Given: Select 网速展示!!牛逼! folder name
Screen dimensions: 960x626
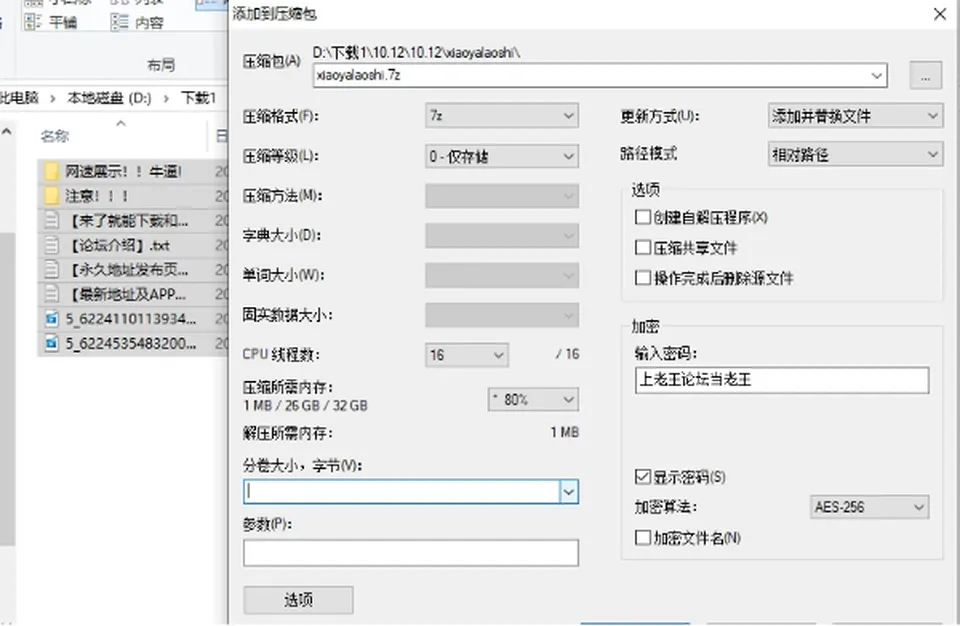Looking at the screenshot, I should pos(124,172).
